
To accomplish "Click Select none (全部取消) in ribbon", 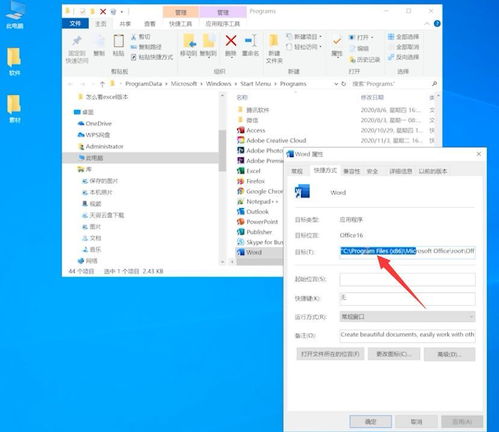I will coord(403,47).
